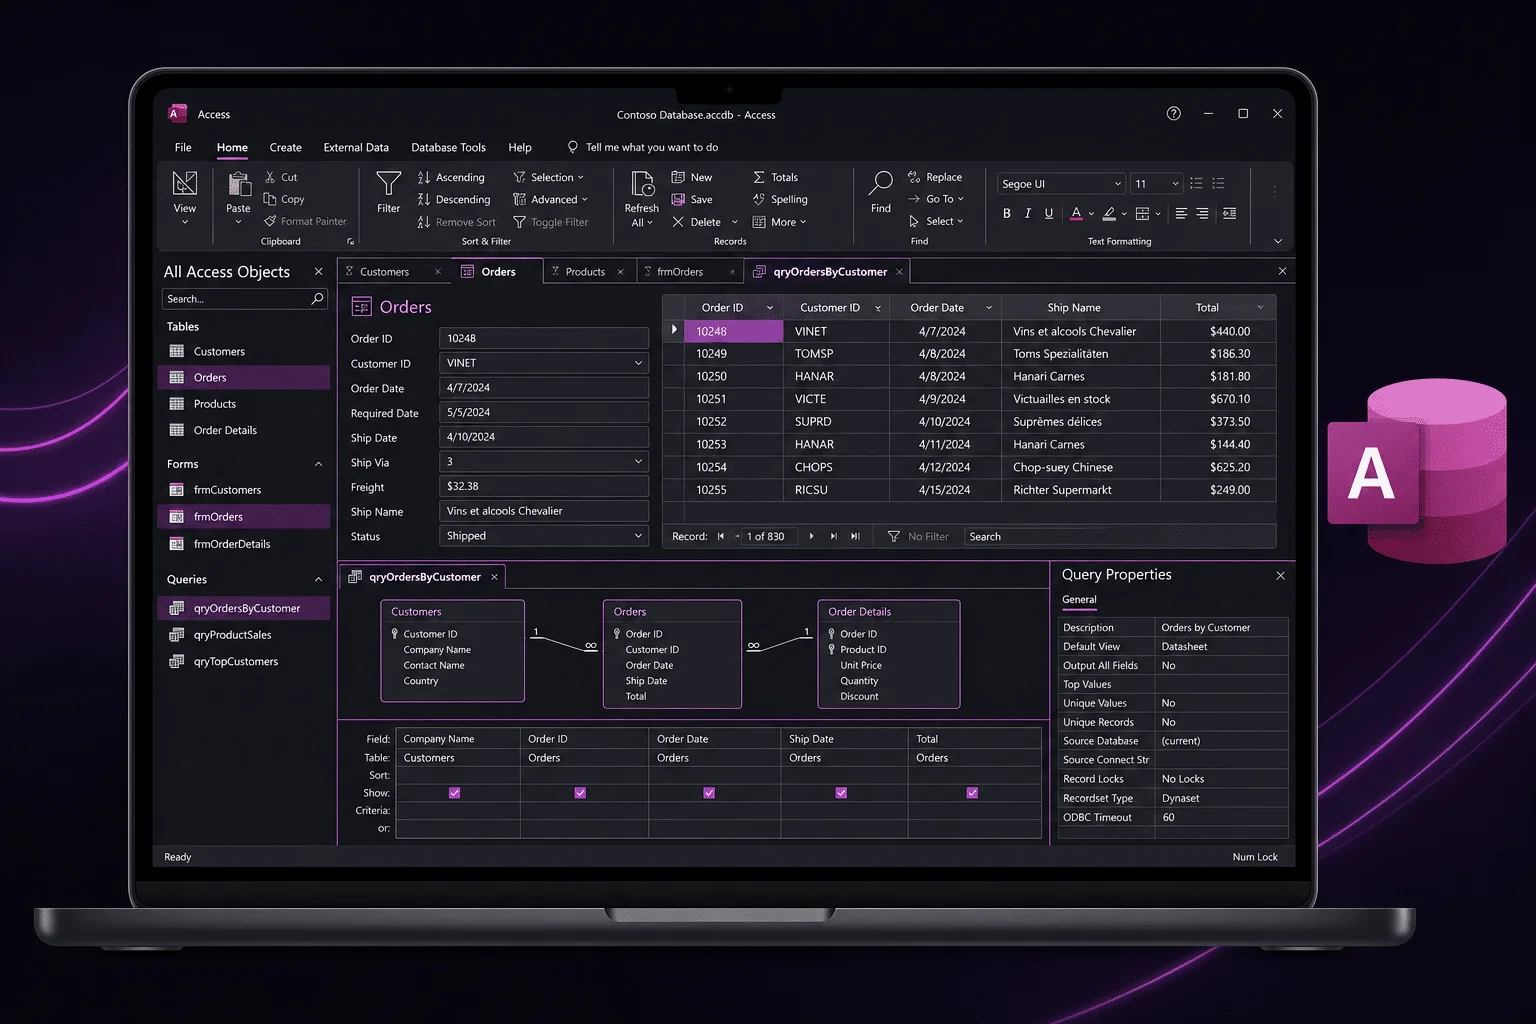This screenshot has height=1024, width=1536.
Task: Click Refresh All in Records group
Action: 641,198
